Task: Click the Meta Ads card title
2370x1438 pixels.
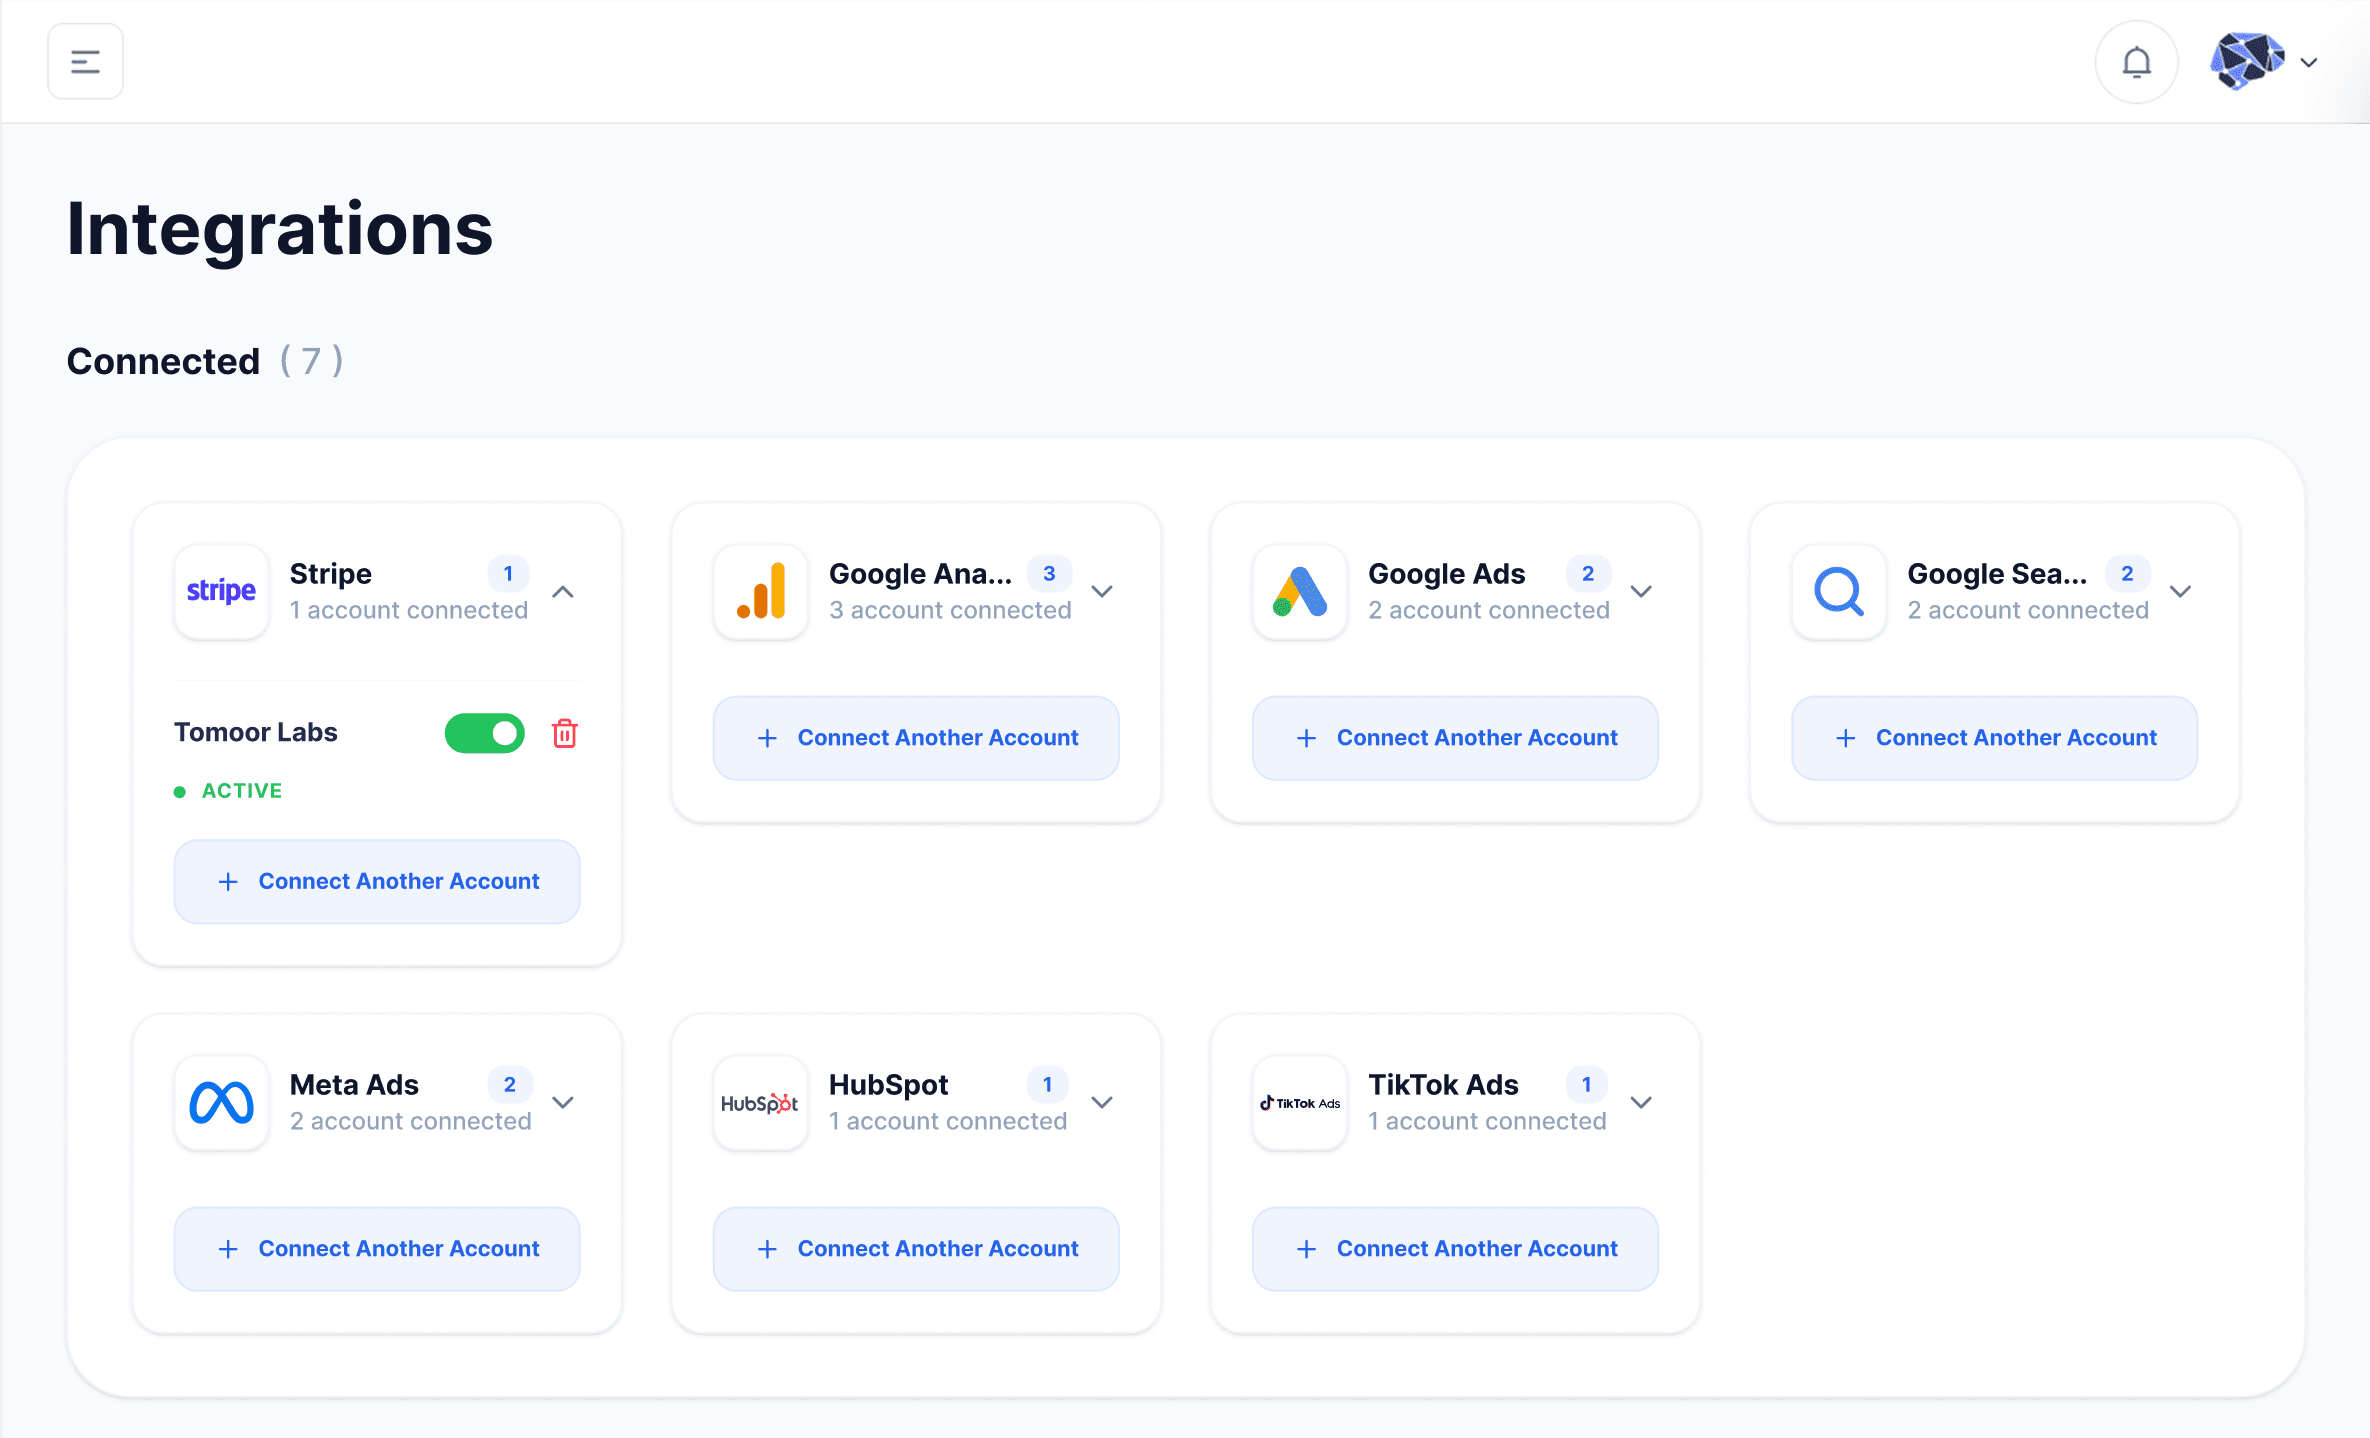Action: point(354,1085)
